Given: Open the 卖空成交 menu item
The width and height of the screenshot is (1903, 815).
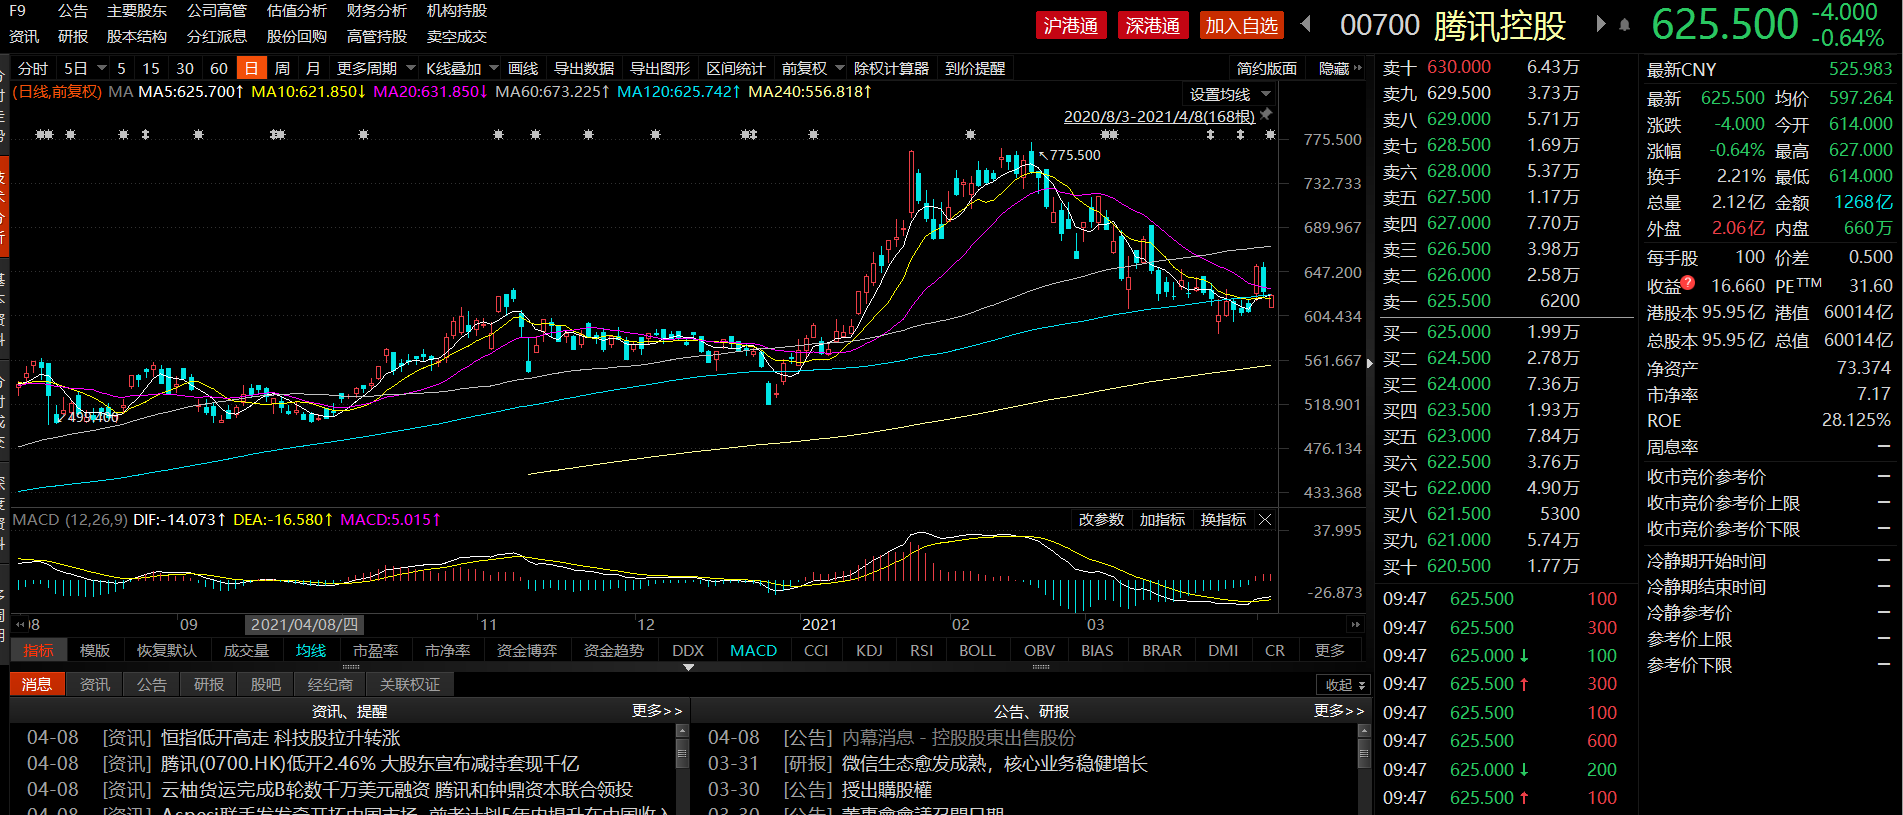Looking at the screenshot, I should coord(457,37).
